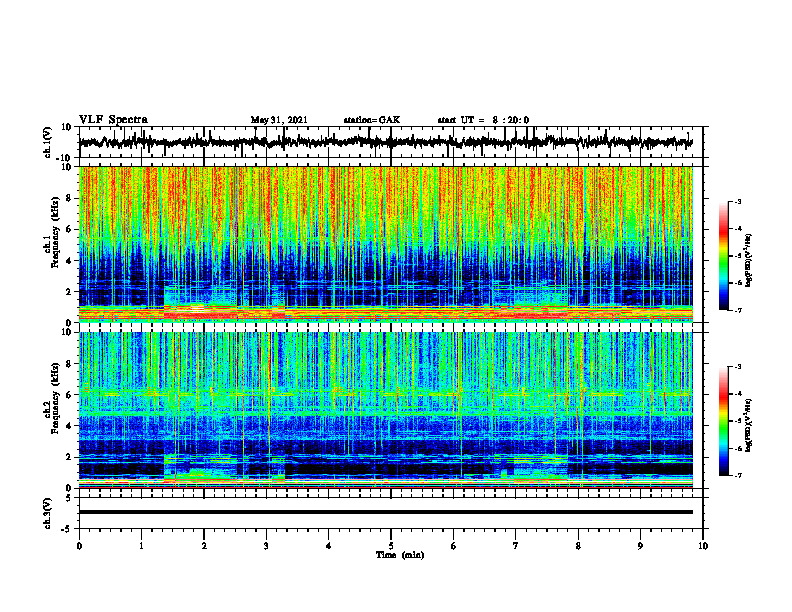The width and height of the screenshot is (792, 612).
Task: Click time axis tick label '0'
Action: pyautogui.click(x=79, y=546)
